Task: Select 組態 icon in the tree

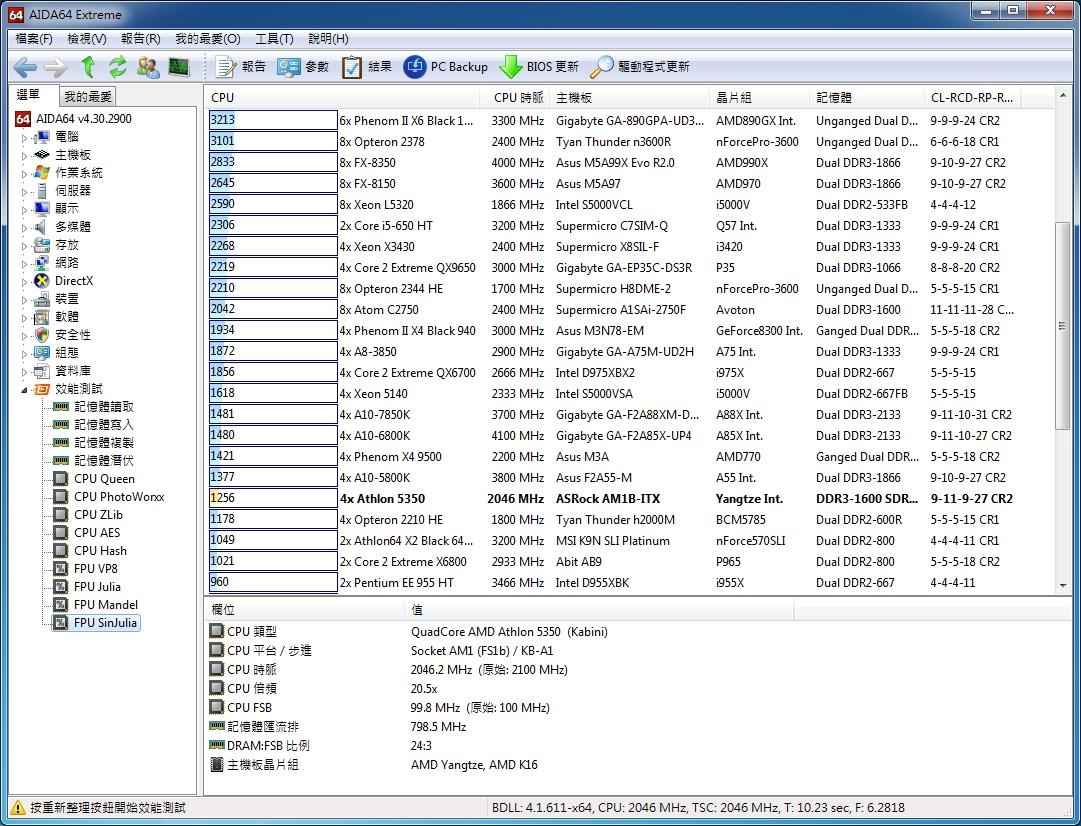Action: click(42, 352)
